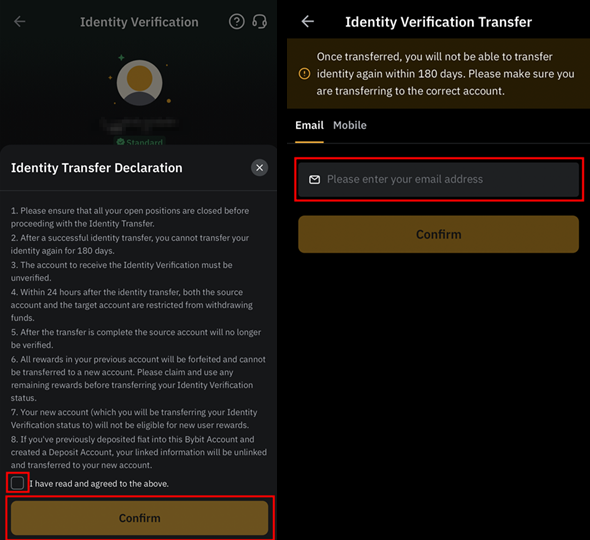Click the warning exclamation icon
590x540 pixels.
pos(304,74)
